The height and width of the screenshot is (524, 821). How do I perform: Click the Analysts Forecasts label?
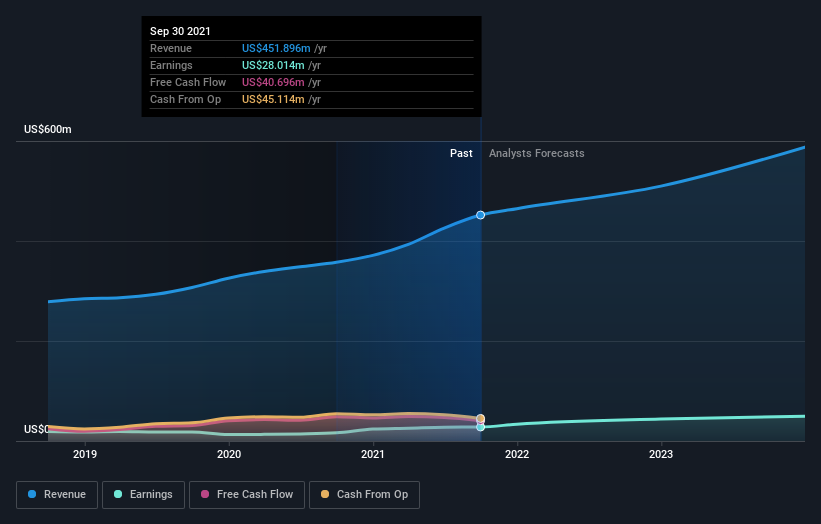[537, 153]
